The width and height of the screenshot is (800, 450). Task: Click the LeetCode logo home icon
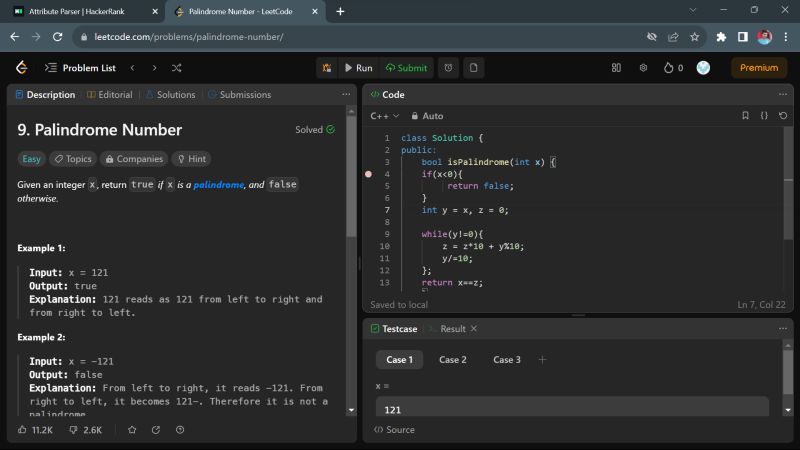[x=22, y=68]
